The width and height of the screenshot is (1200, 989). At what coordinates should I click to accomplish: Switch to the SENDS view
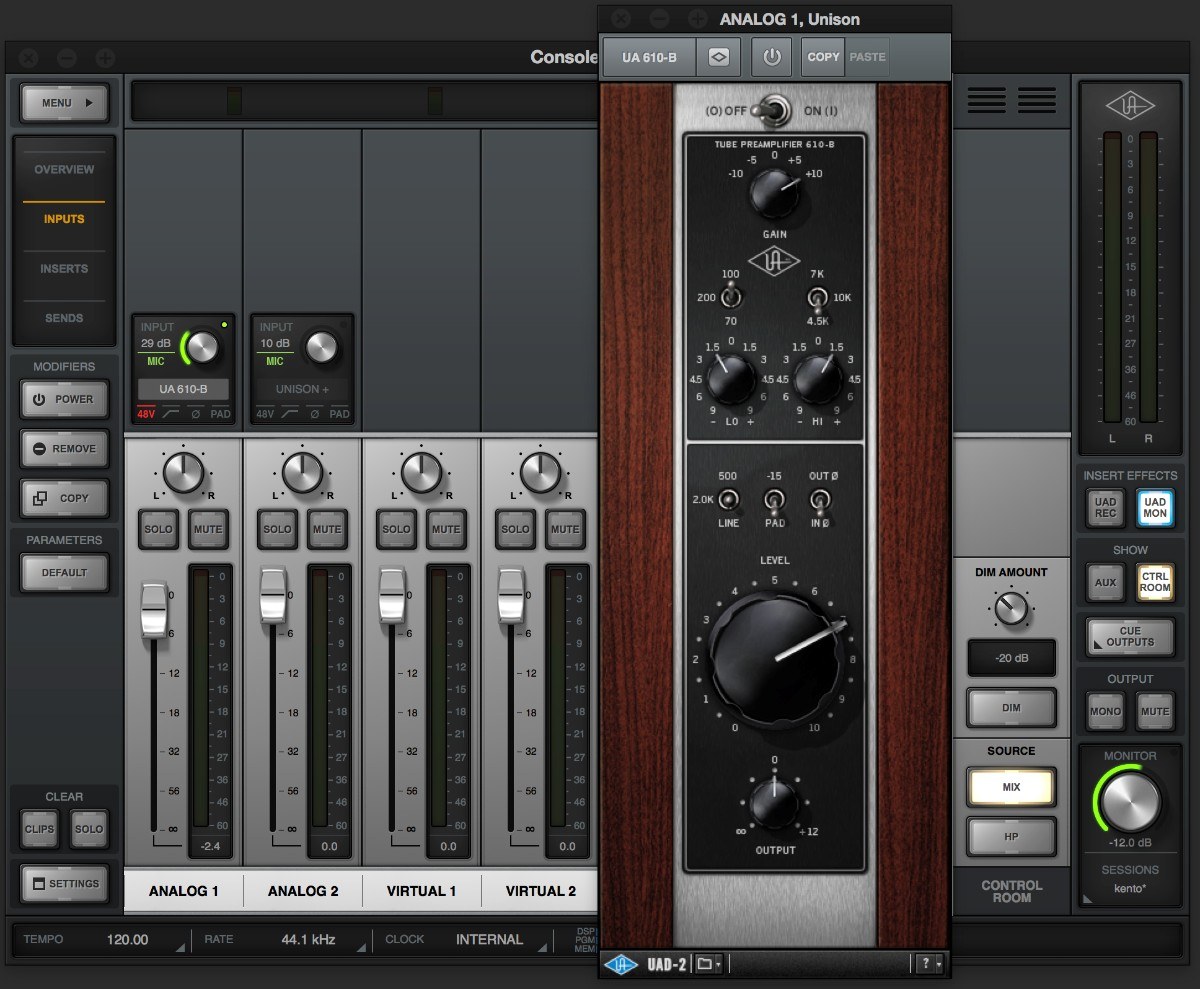64,318
